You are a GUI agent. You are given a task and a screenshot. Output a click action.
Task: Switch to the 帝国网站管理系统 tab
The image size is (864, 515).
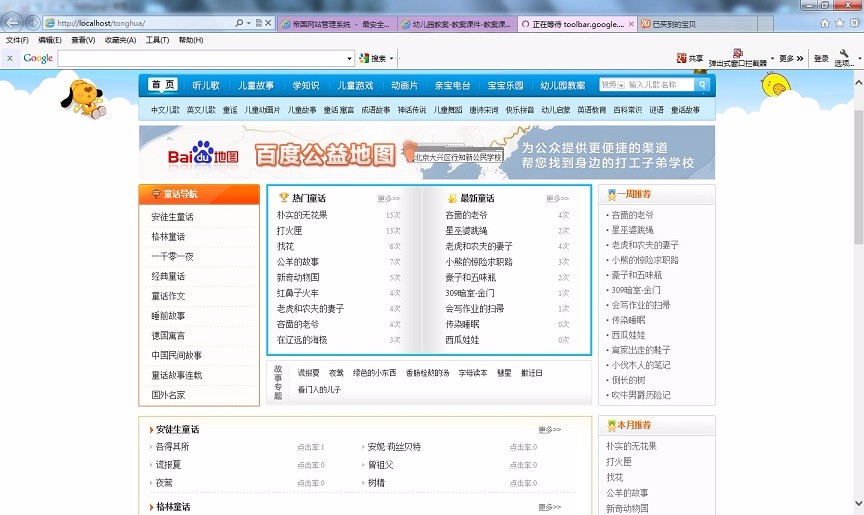(x=336, y=24)
